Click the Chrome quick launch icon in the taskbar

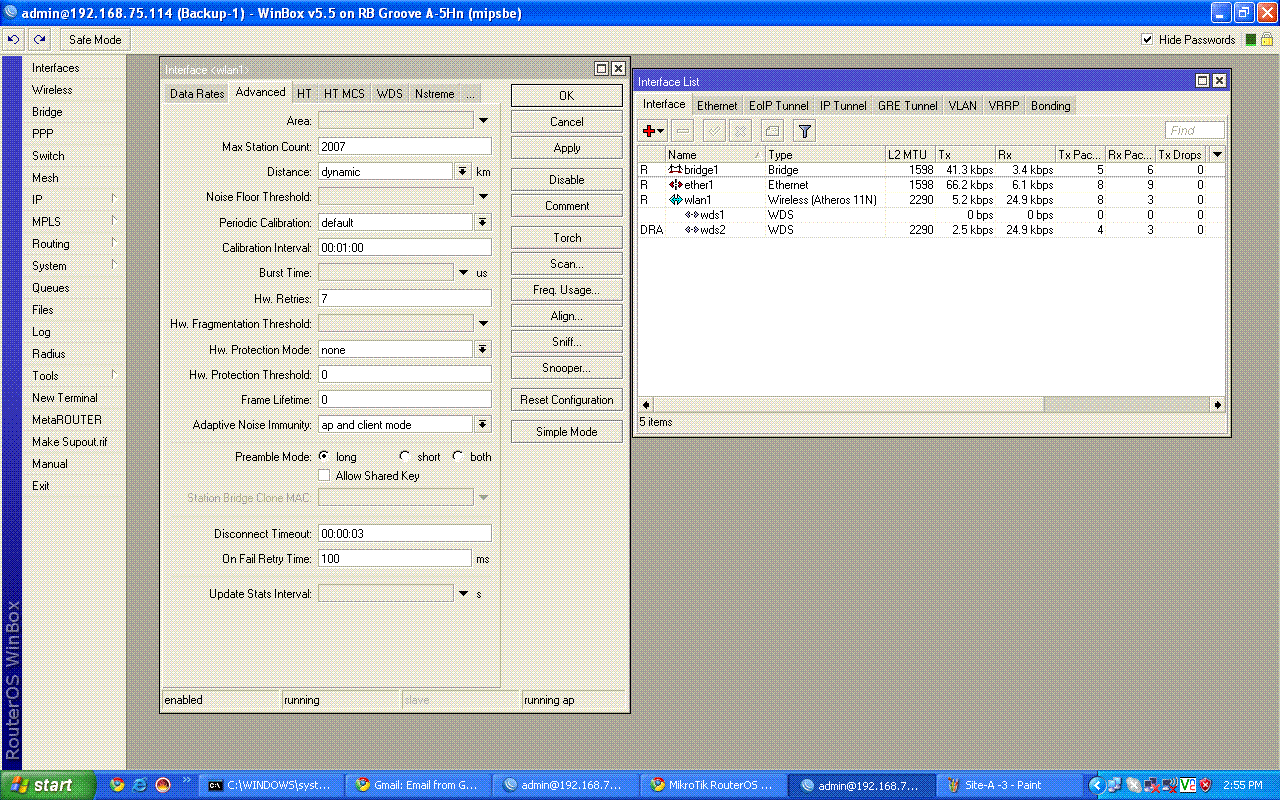click(117, 785)
